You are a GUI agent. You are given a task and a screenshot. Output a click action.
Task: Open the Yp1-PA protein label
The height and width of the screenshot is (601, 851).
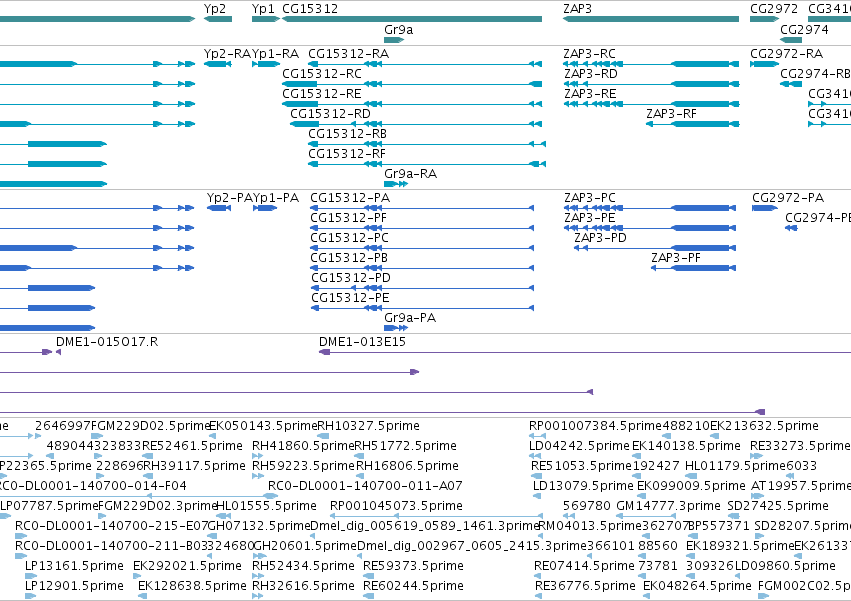click(276, 198)
